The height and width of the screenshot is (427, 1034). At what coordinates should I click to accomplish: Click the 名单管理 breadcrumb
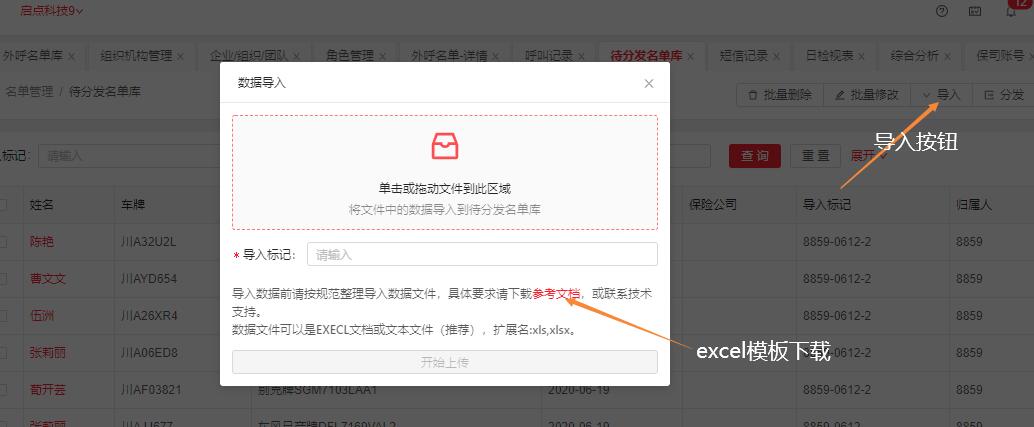(29, 92)
